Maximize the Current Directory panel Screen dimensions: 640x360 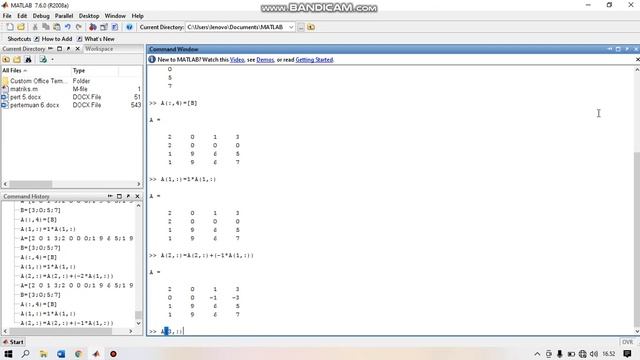(60, 49)
